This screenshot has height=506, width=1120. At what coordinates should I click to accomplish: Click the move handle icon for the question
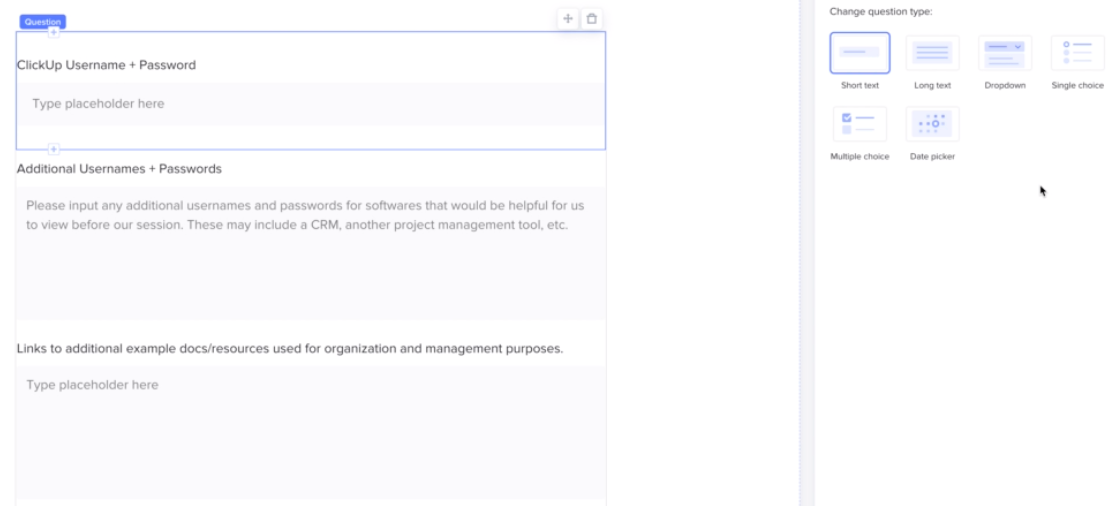pos(568,19)
